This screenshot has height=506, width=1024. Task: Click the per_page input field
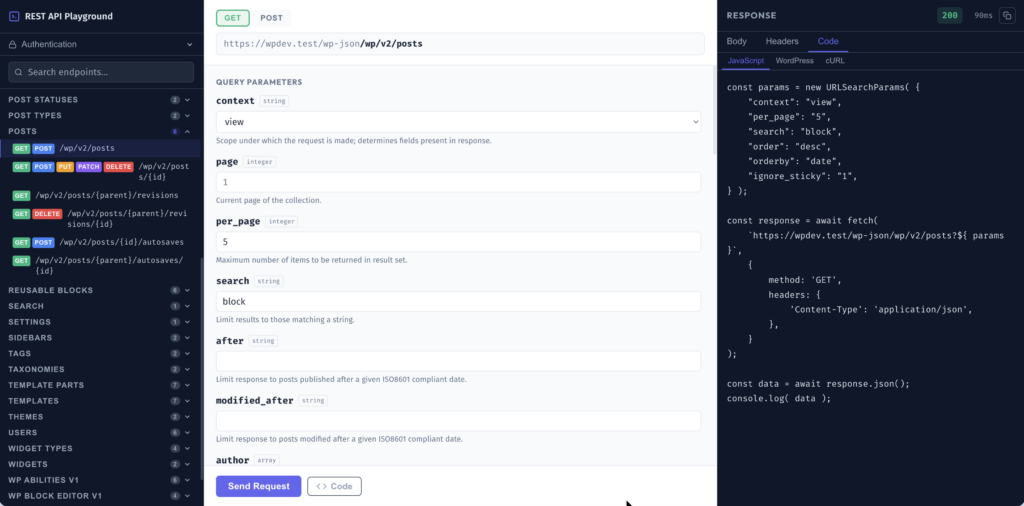coord(458,242)
